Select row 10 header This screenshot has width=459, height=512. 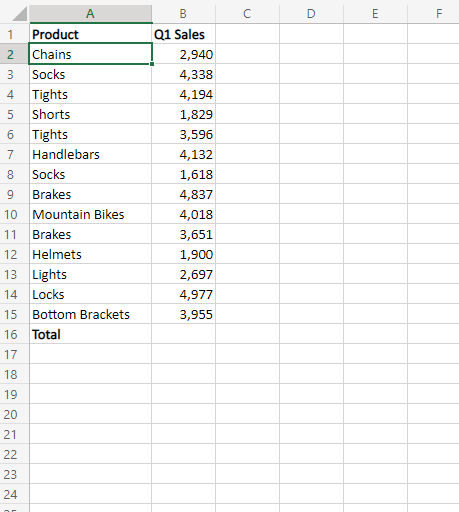point(14,214)
